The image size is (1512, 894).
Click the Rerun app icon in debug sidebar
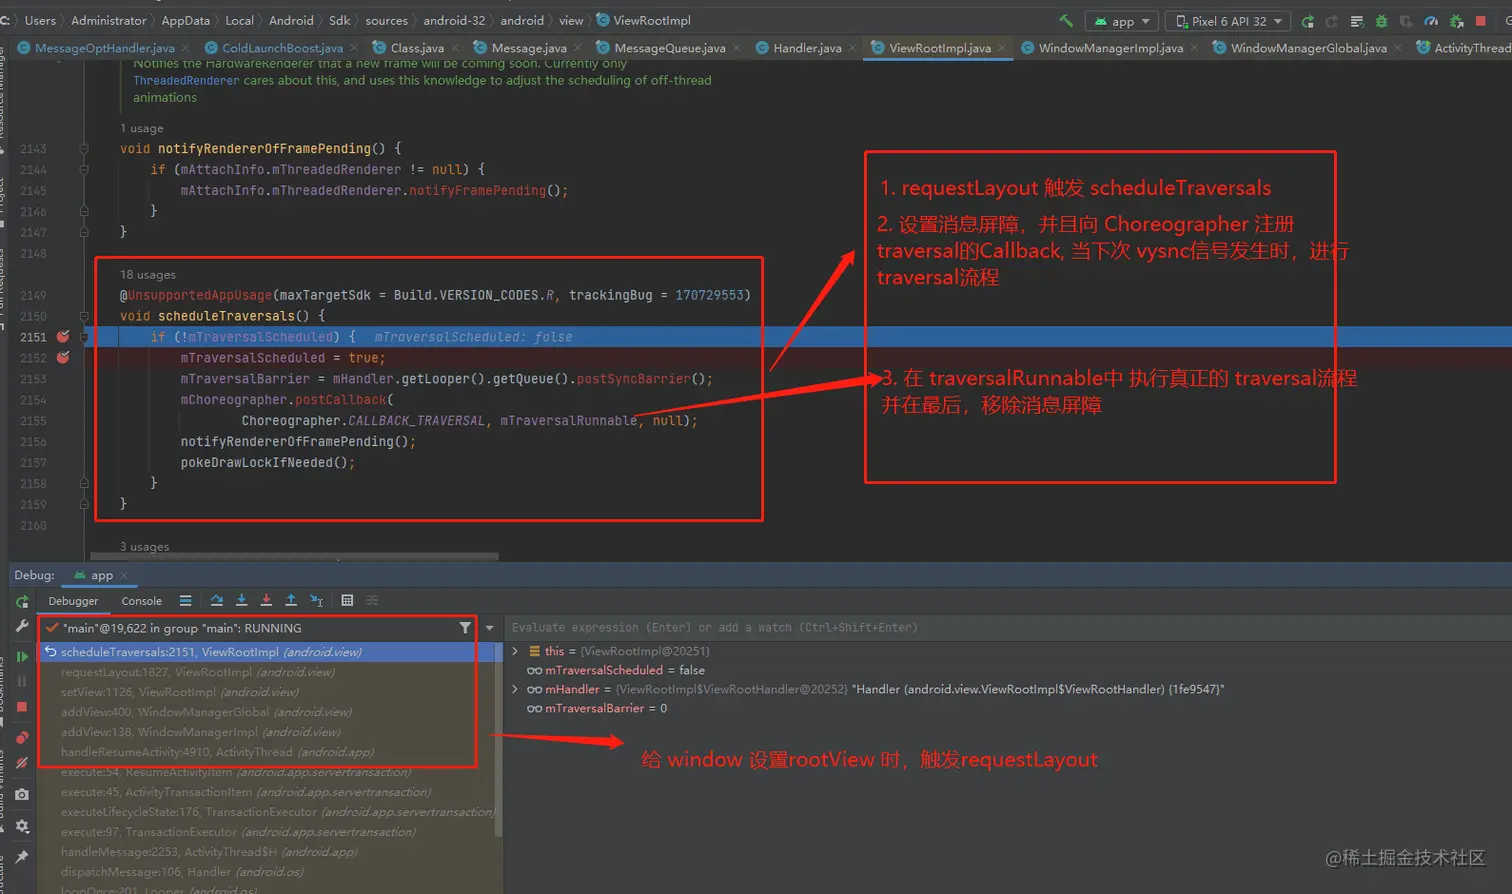tap(22, 602)
